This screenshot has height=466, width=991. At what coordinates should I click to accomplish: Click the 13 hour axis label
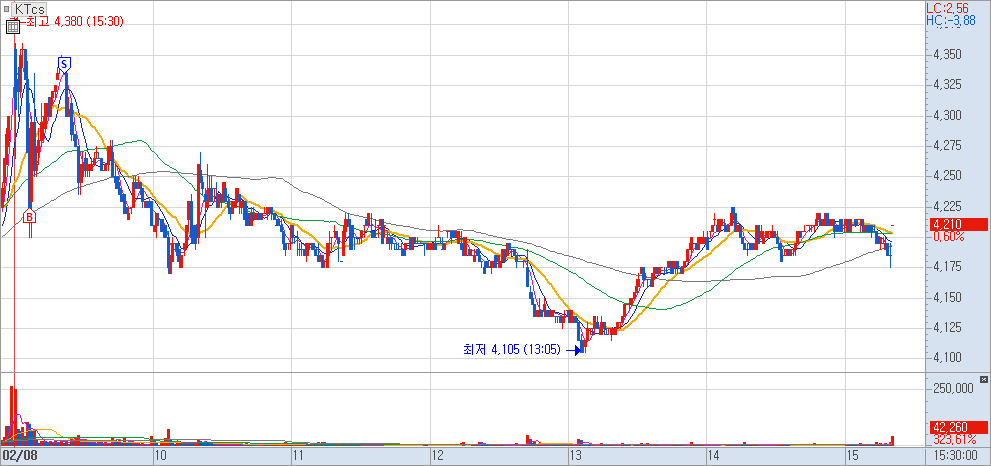point(576,455)
